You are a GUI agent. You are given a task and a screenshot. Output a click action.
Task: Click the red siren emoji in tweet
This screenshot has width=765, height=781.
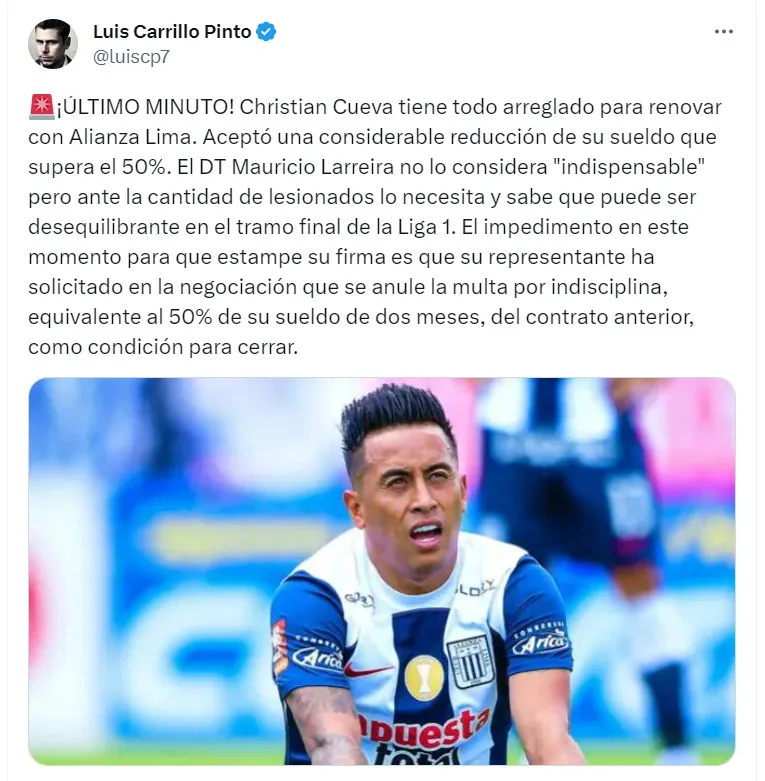pos(41,108)
